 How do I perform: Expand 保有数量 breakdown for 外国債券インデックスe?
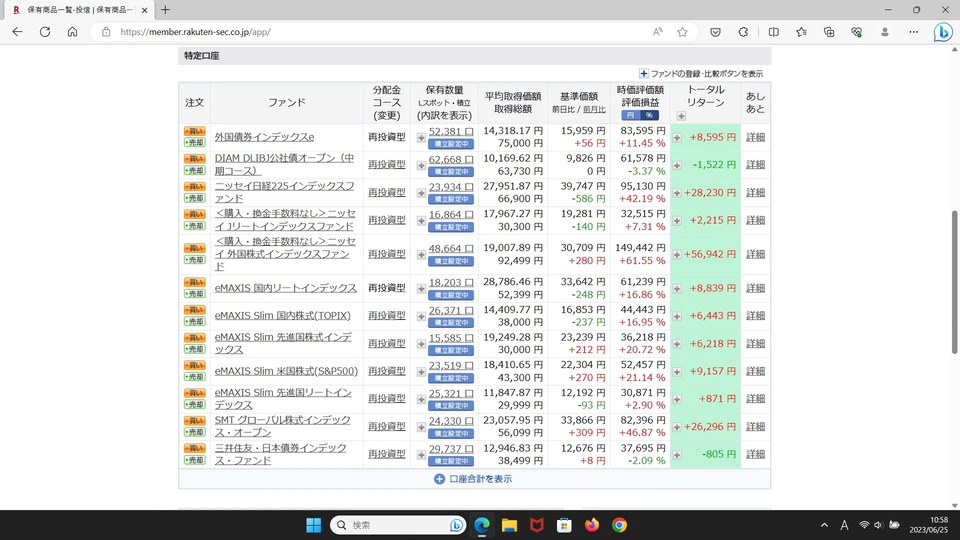point(421,138)
